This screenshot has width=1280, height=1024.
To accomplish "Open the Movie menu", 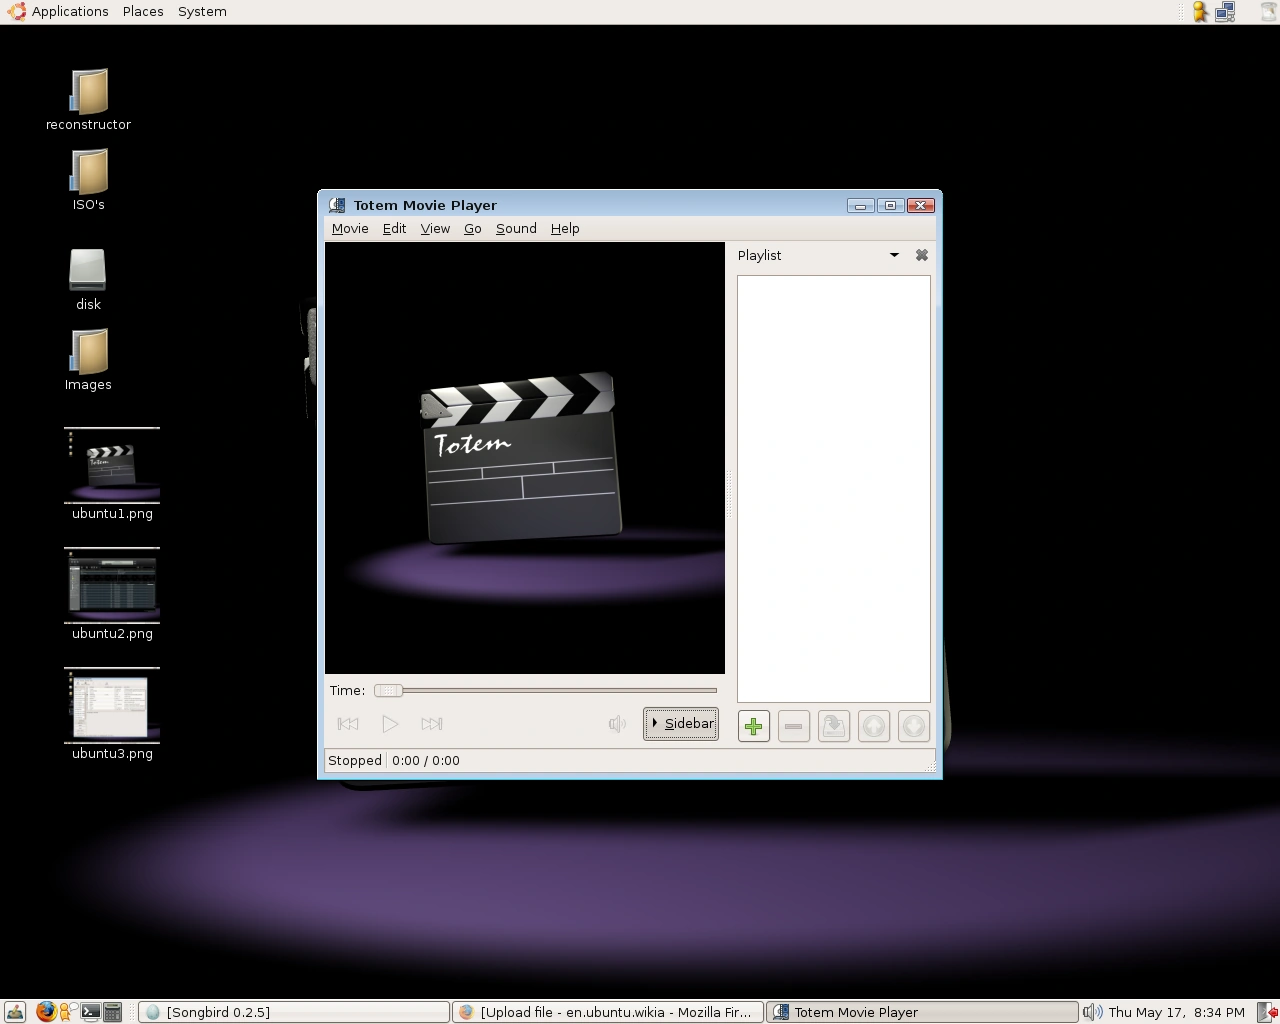I will coord(350,229).
